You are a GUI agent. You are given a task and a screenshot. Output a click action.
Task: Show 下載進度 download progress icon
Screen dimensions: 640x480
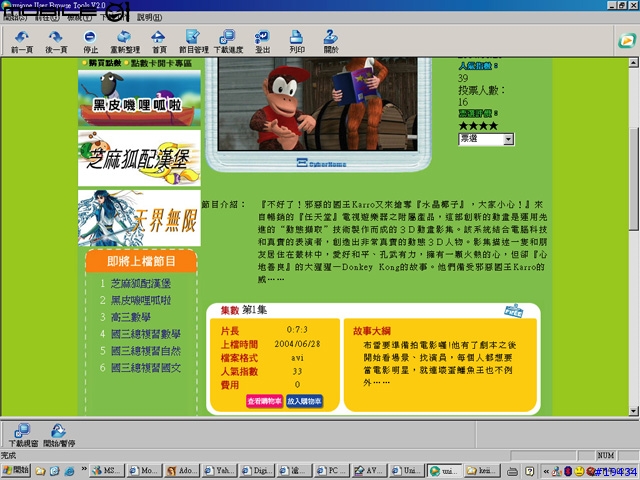(x=228, y=41)
